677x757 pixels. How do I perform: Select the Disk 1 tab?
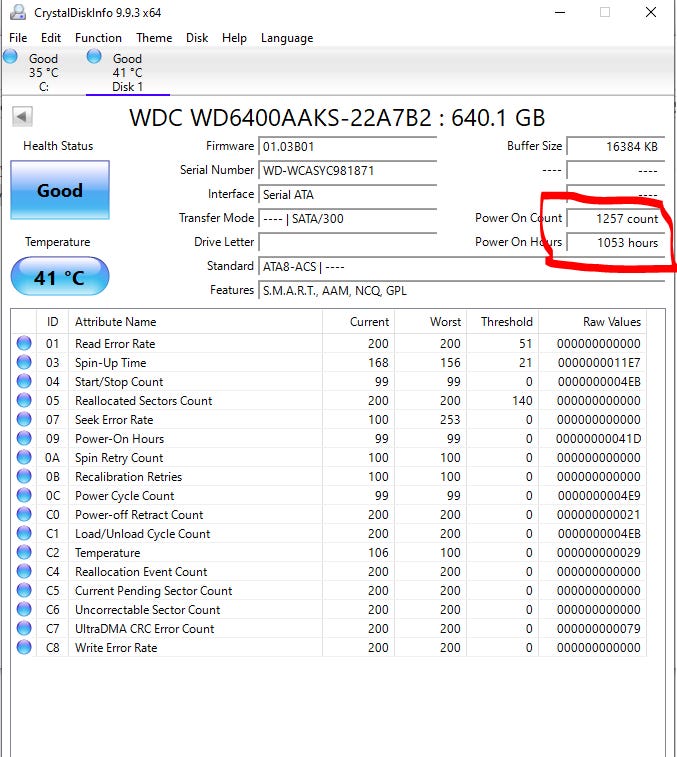point(127,72)
